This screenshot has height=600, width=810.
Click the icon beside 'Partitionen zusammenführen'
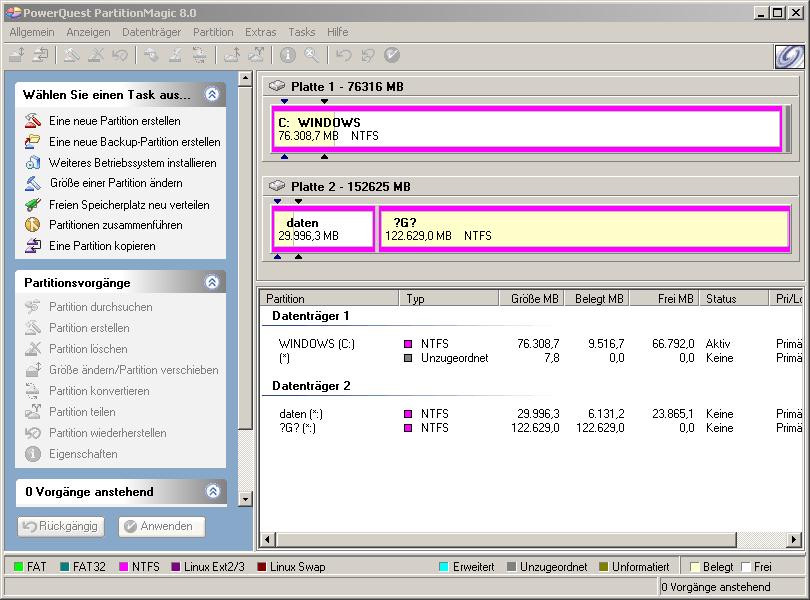tap(33, 225)
